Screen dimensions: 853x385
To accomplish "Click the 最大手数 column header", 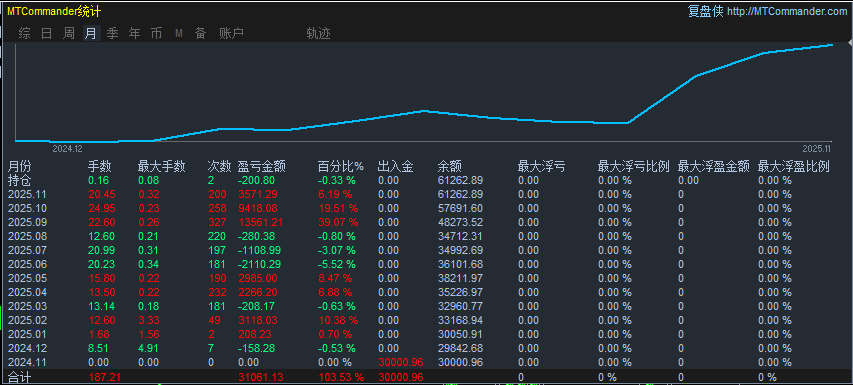I will (162, 167).
